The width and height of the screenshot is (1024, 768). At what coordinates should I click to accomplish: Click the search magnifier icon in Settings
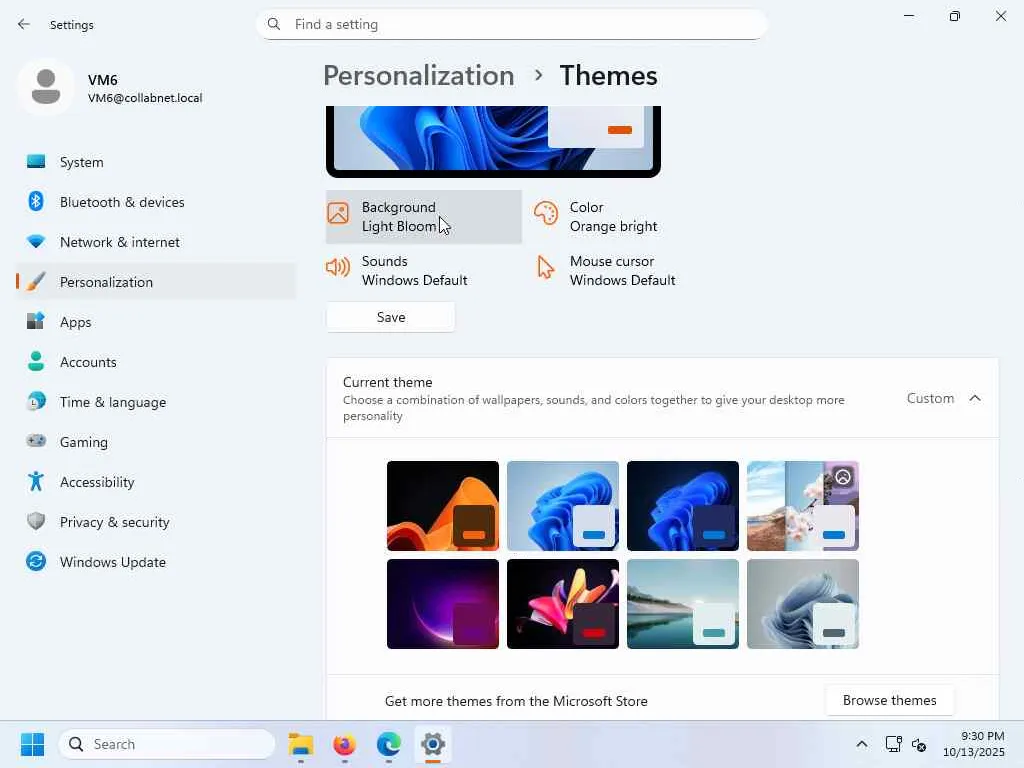point(274,24)
